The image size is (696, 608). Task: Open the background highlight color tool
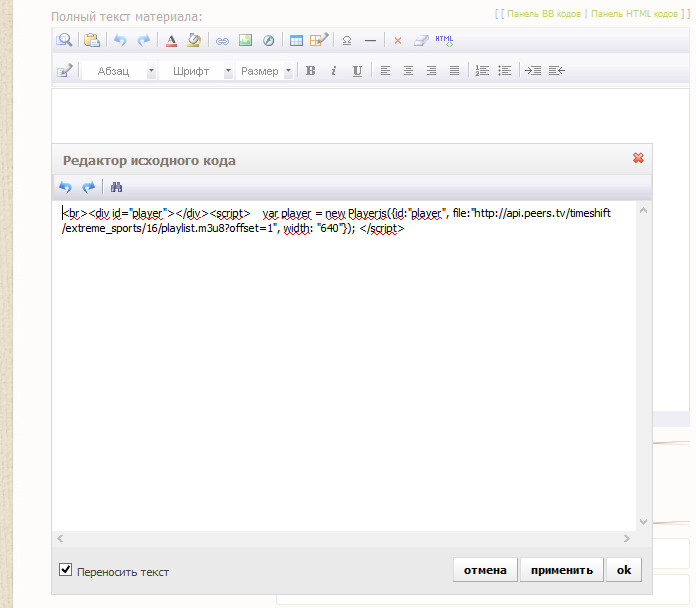coord(194,40)
